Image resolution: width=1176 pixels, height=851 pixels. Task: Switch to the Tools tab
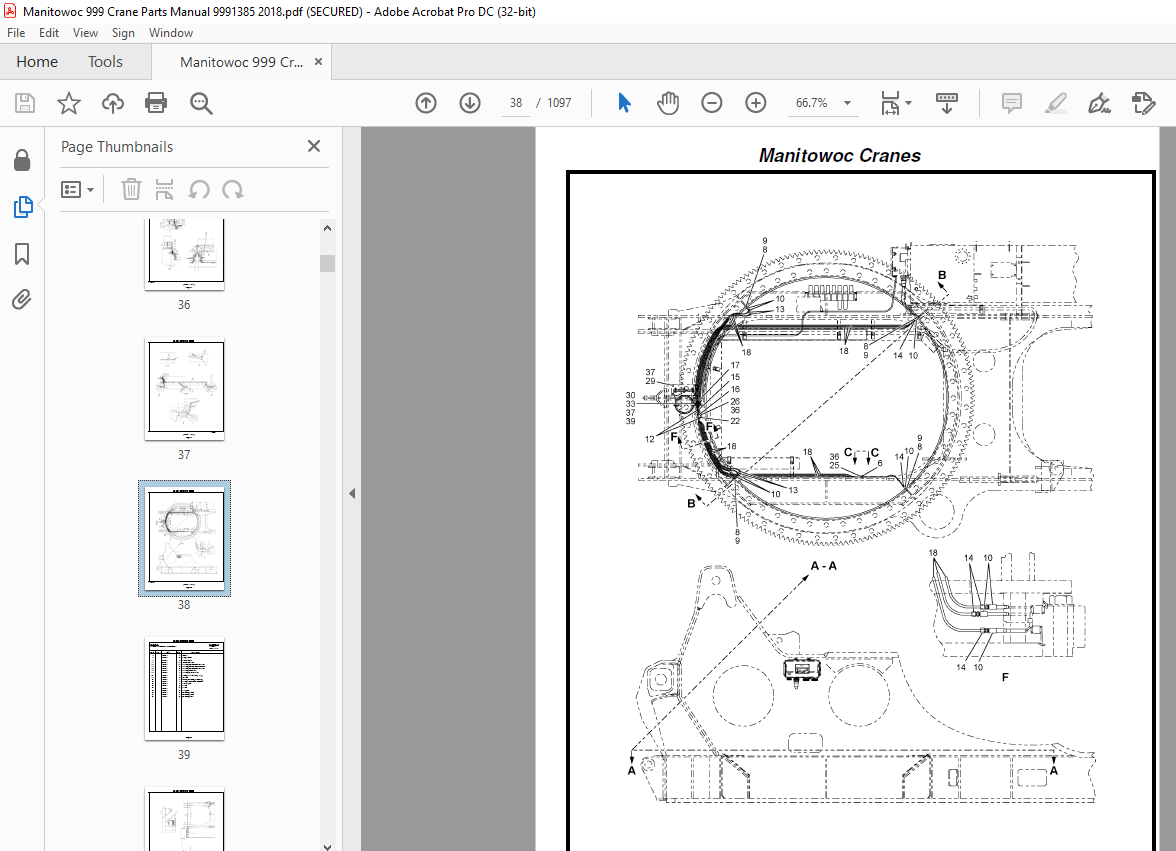(105, 61)
